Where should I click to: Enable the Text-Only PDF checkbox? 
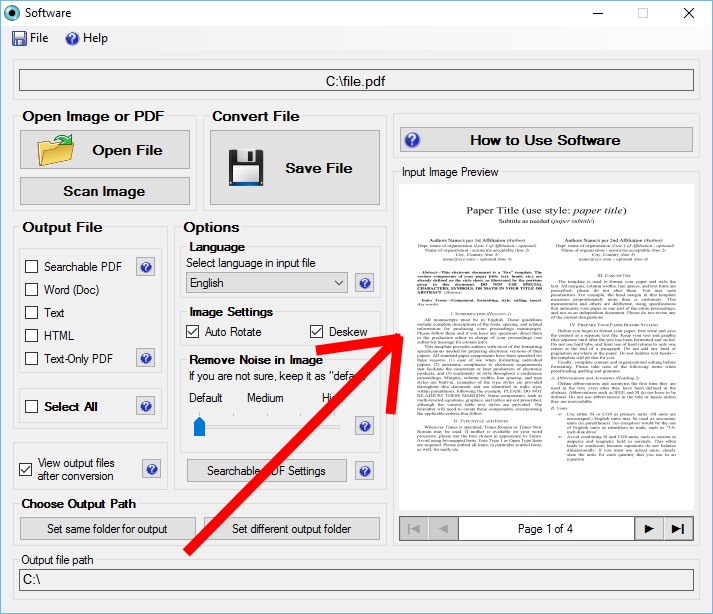31,358
